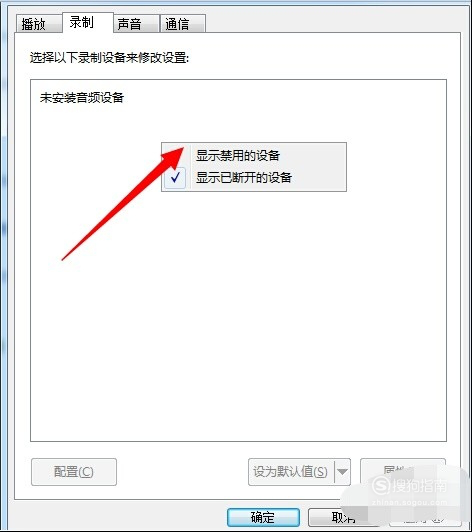
Task: Confirm with the 确定 button
Action: point(263,517)
